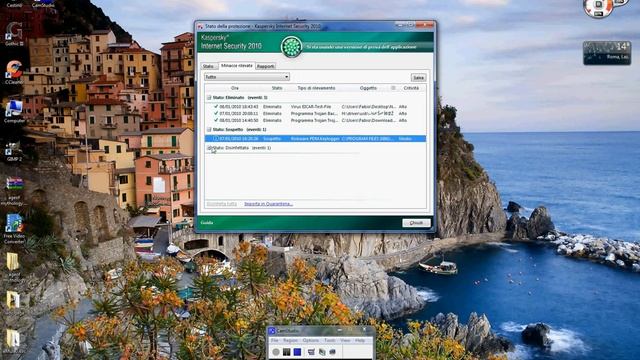
Task: Collapse the 'Stato: Sospetto' group
Action: pyautogui.click(x=209, y=129)
